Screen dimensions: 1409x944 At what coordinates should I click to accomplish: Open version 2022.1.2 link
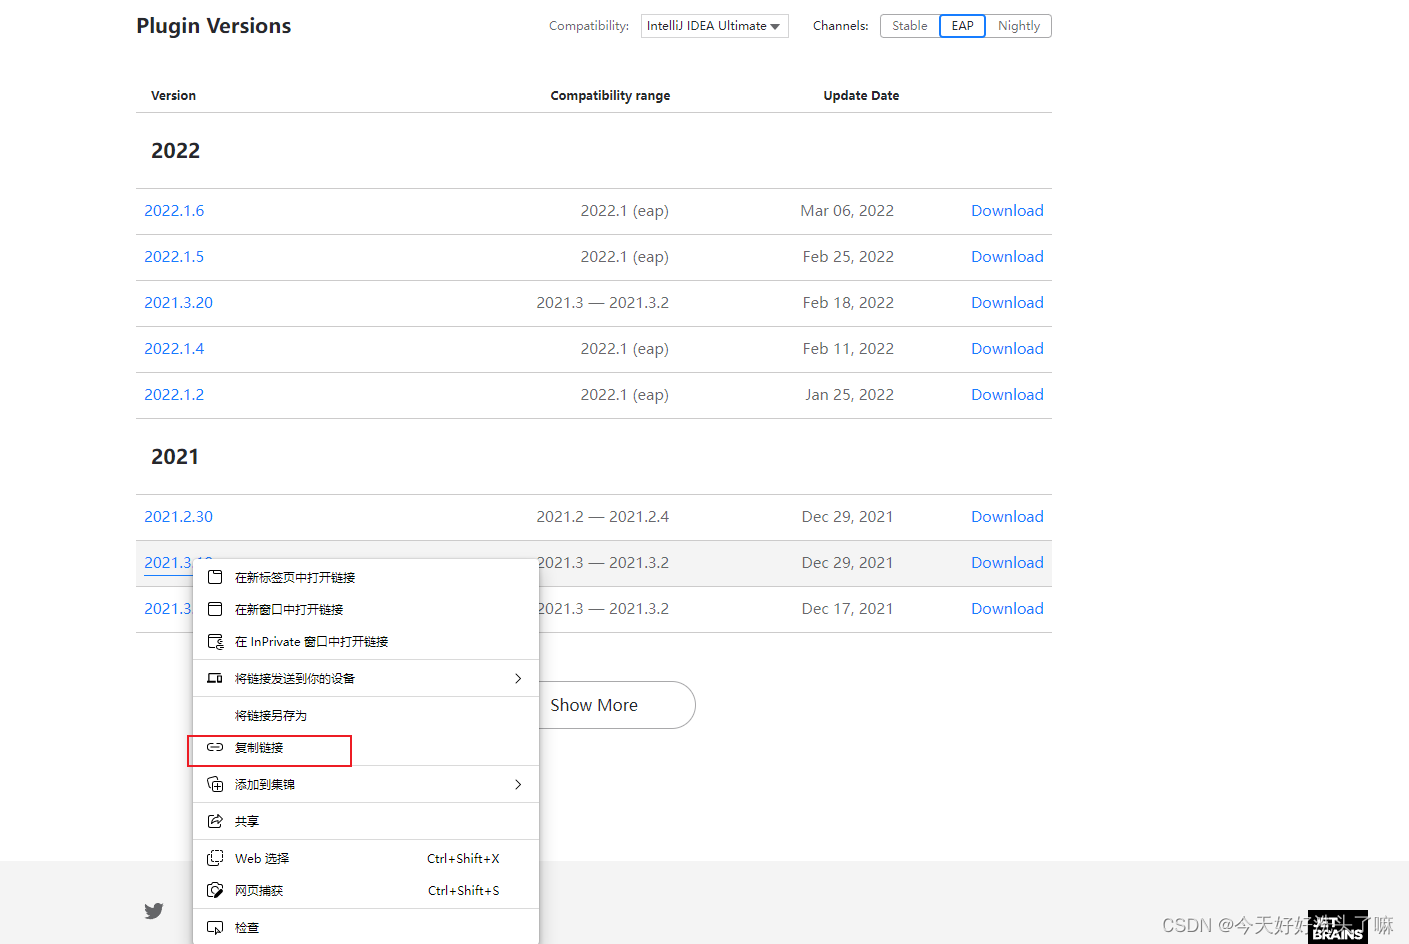click(174, 394)
